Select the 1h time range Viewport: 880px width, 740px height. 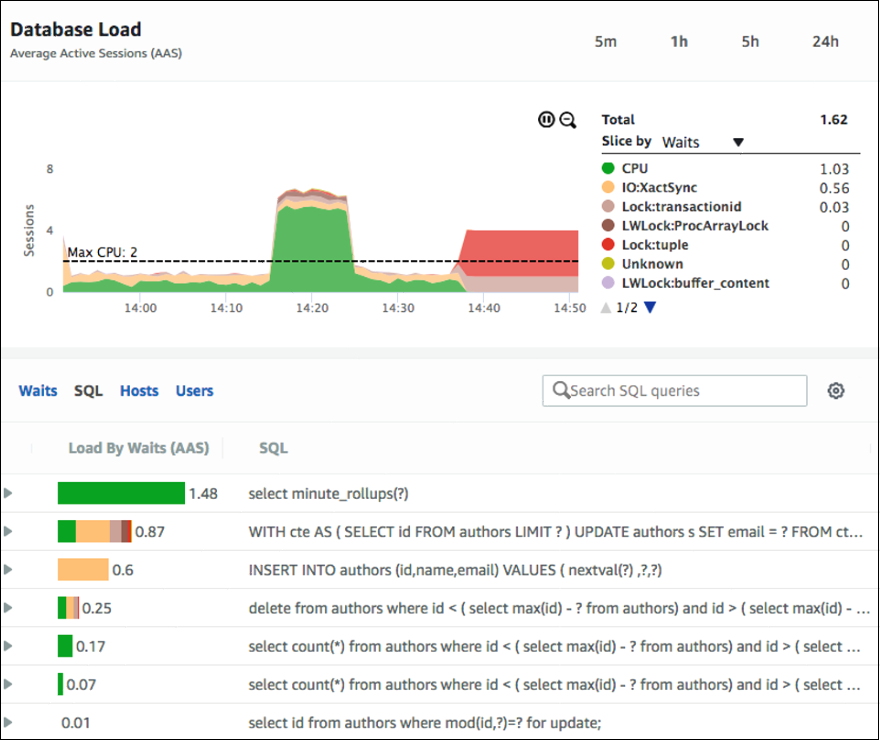[679, 41]
